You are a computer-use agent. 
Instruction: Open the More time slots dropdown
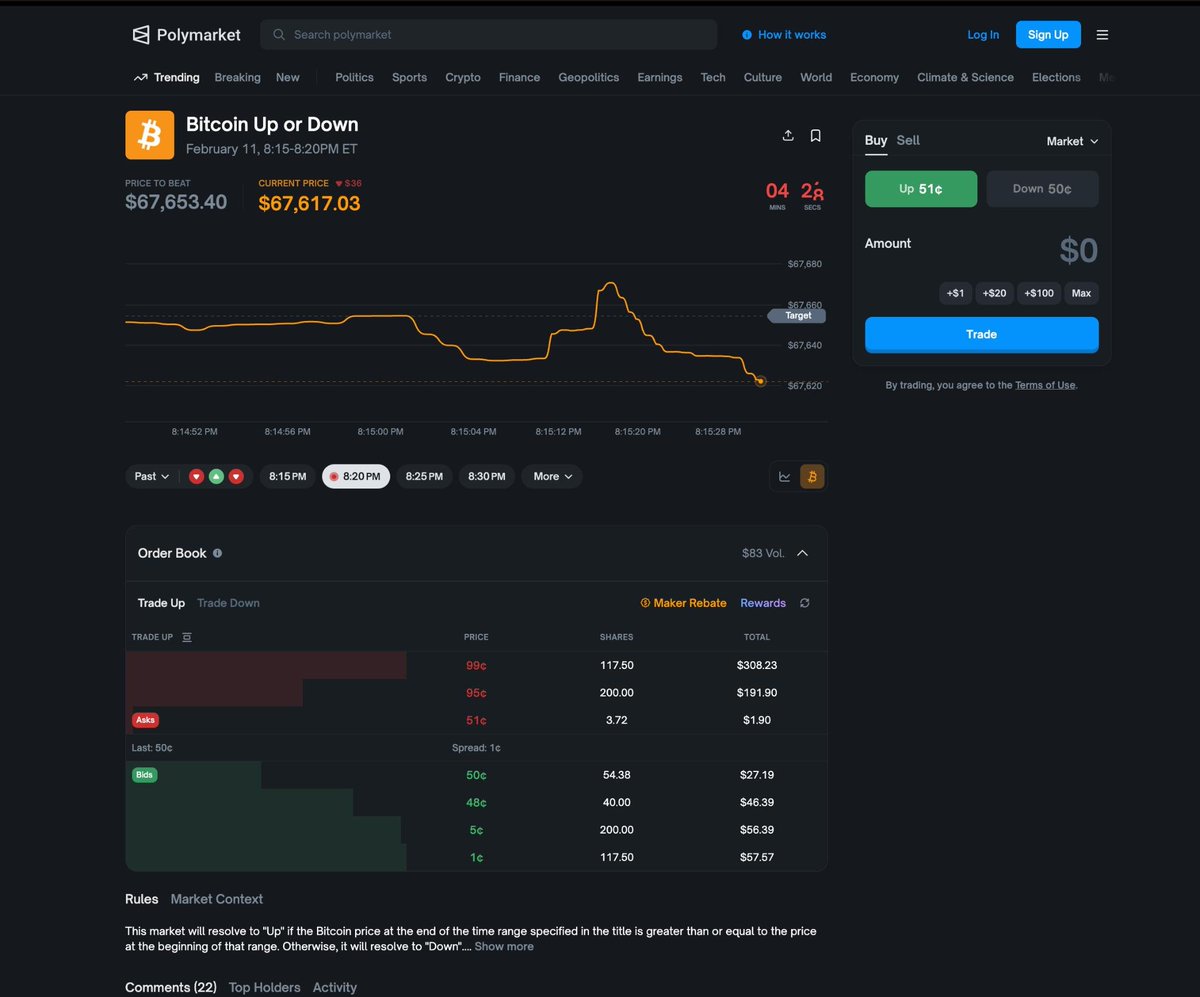point(552,477)
